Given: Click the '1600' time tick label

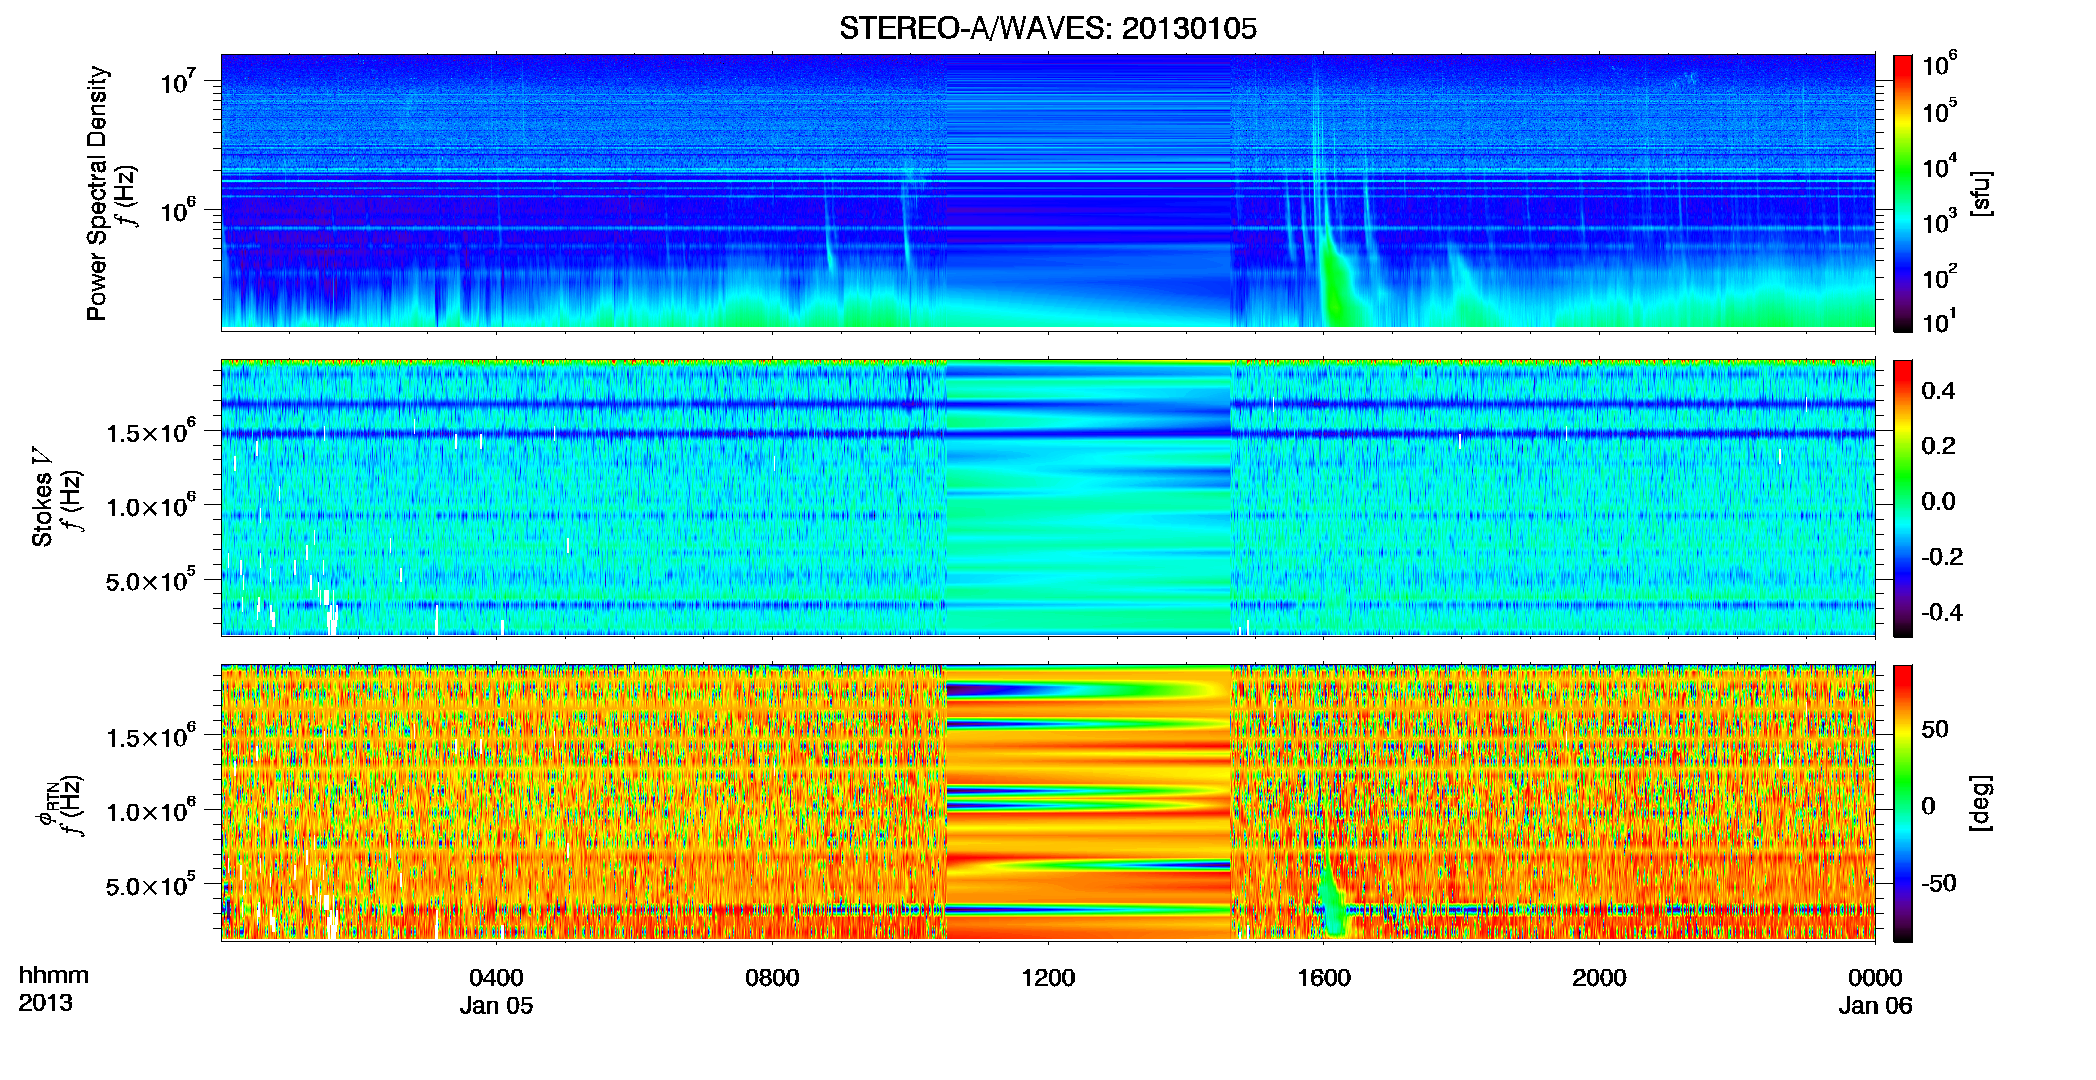Looking at the screenshot, I should point(1324,977).
